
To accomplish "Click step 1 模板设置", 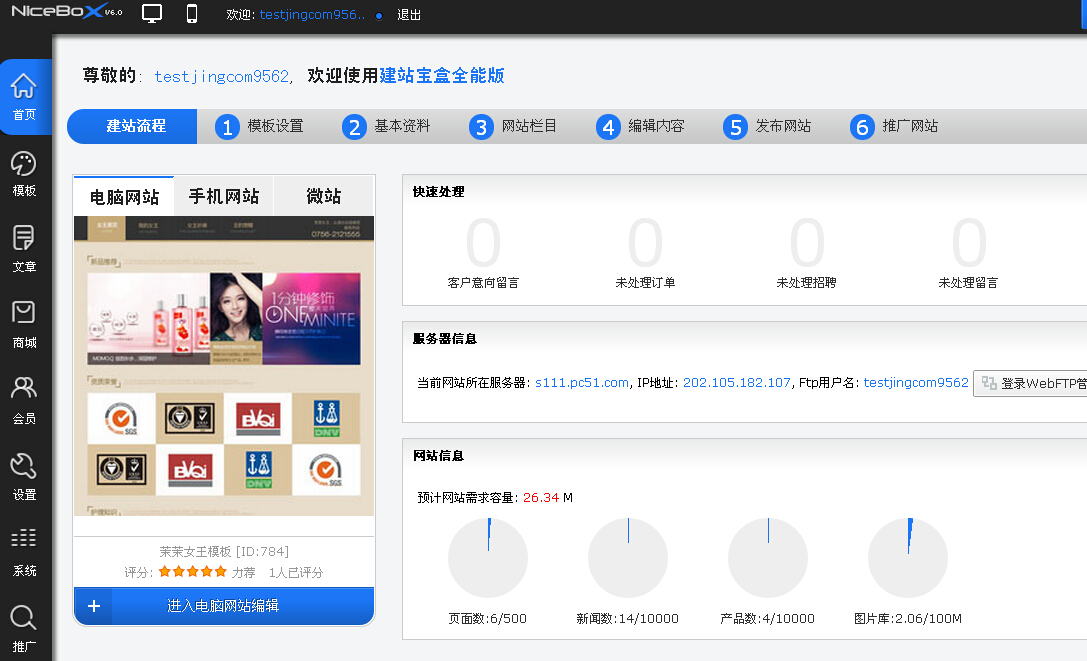I will coord(262,127).
